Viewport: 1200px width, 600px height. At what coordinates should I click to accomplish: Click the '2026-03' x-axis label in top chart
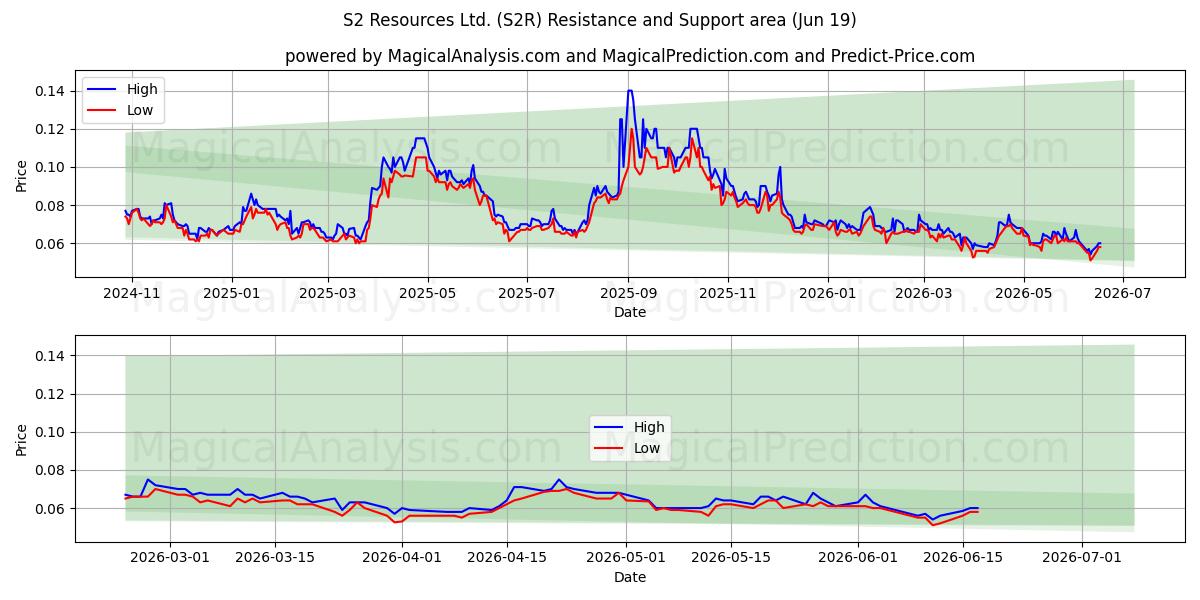[x=923, y=294]
